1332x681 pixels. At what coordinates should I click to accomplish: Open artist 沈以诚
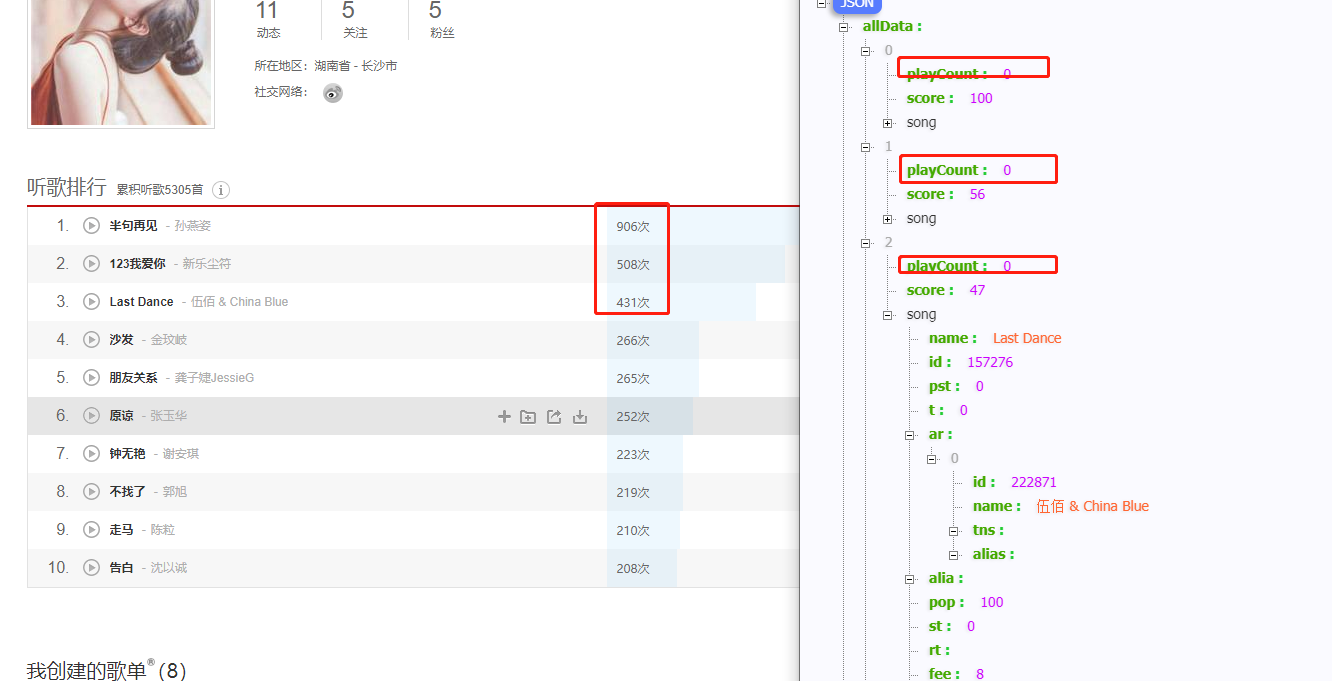[x=169, y=568]
